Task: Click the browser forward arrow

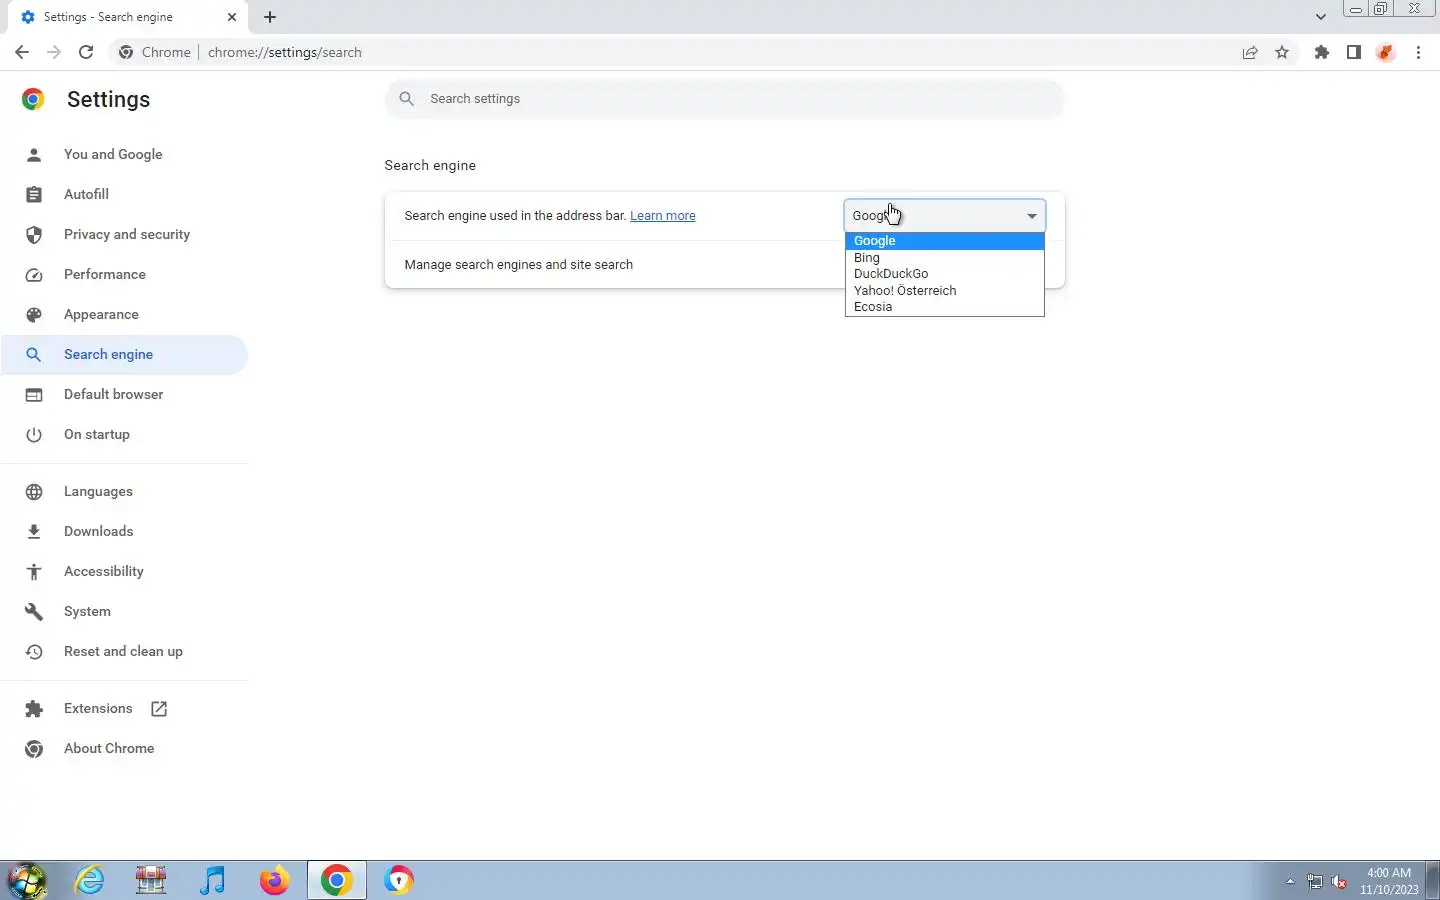Action: coord(54,52)
